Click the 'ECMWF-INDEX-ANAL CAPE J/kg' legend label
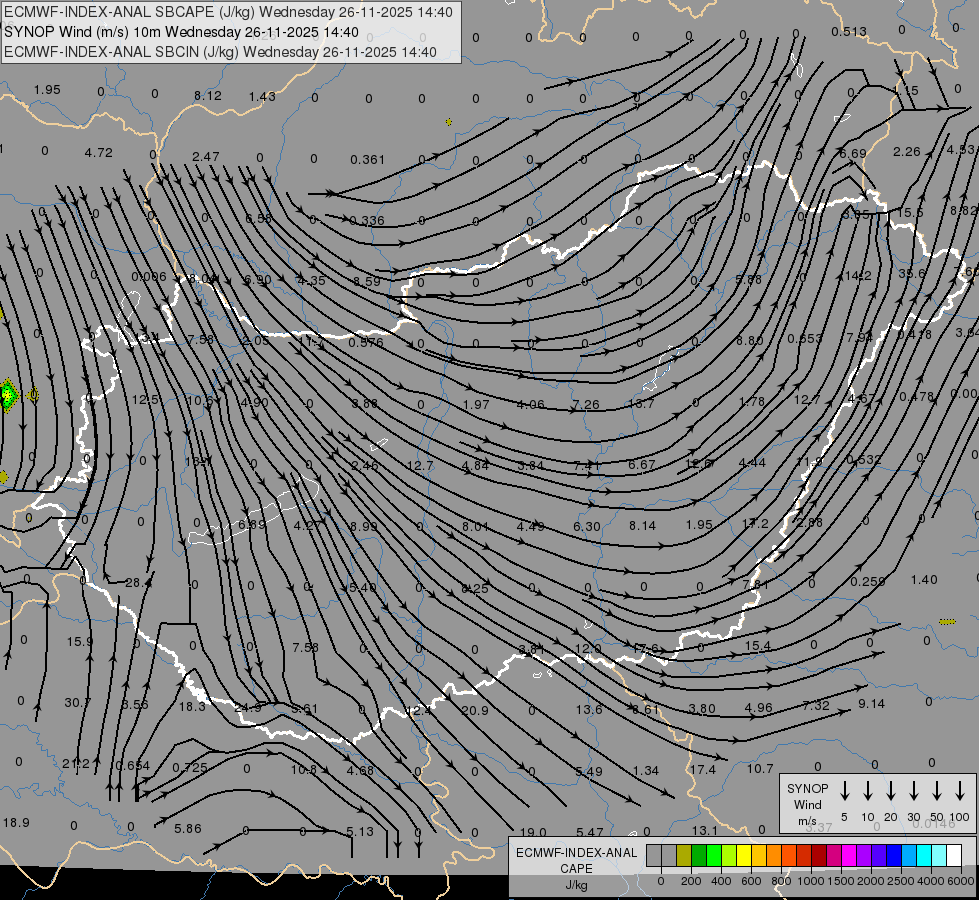Screen dimensions: 979x900 coord(576,868)
